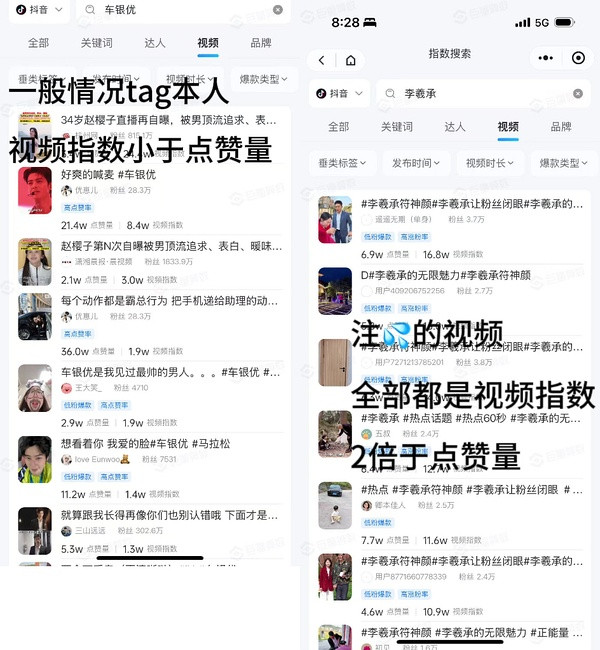Open the D#李羲承的无限魅力 video entry
The height and width of the screenshot is (650, 600).
point(446,275)
